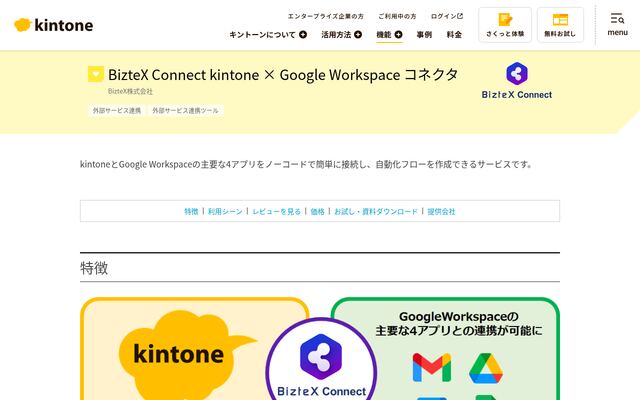Open エンタープライズ企業の方 link
Viewport: 640px width, 400px height.
tap(325, 16)
